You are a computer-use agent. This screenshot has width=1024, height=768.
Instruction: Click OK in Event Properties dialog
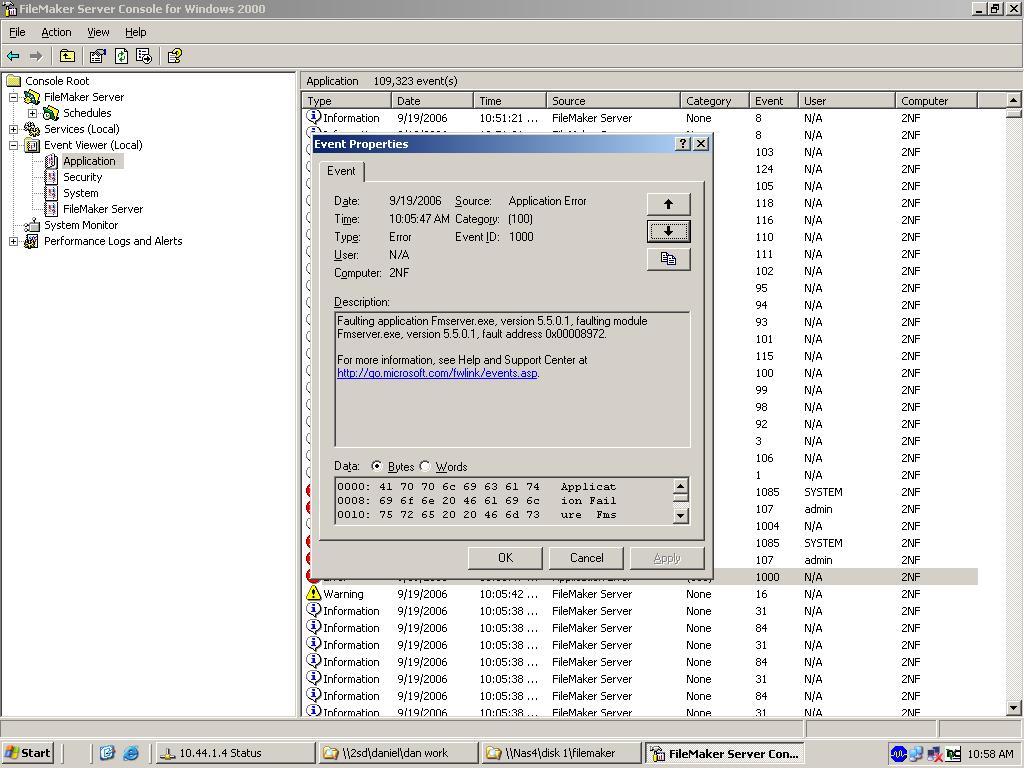505,558
